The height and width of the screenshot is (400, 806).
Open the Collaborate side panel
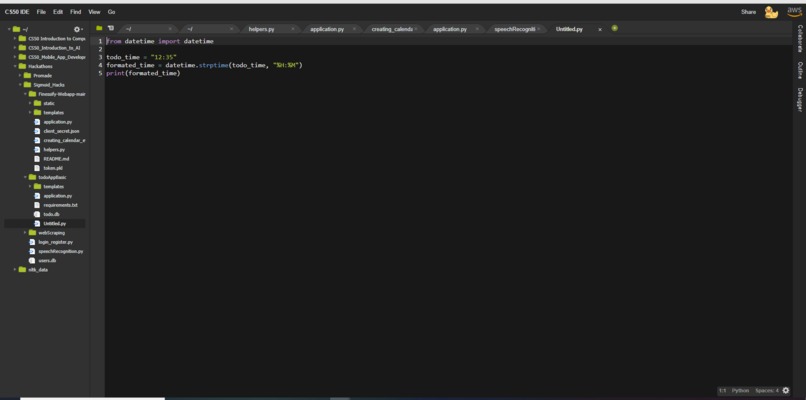[x=800, y=39]
